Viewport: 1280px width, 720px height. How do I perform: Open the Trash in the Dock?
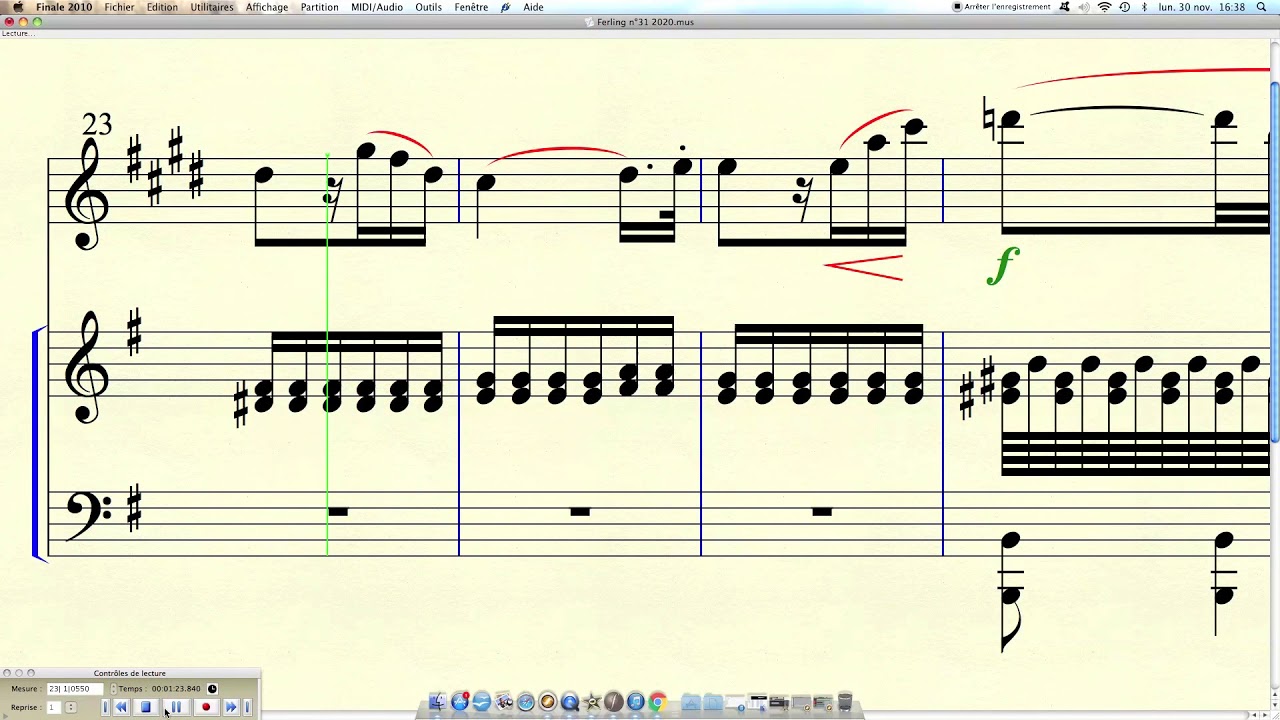(x=846, y=701)
